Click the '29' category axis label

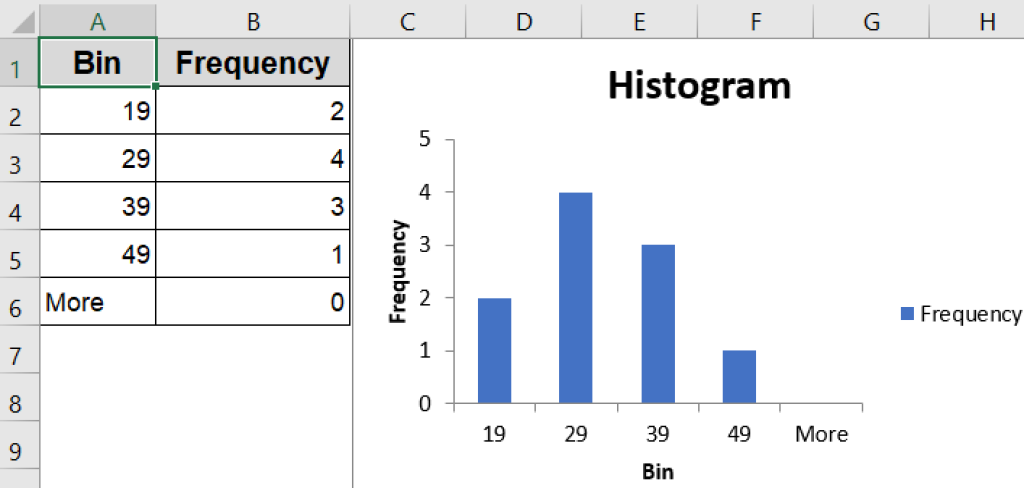click(576, 434)
